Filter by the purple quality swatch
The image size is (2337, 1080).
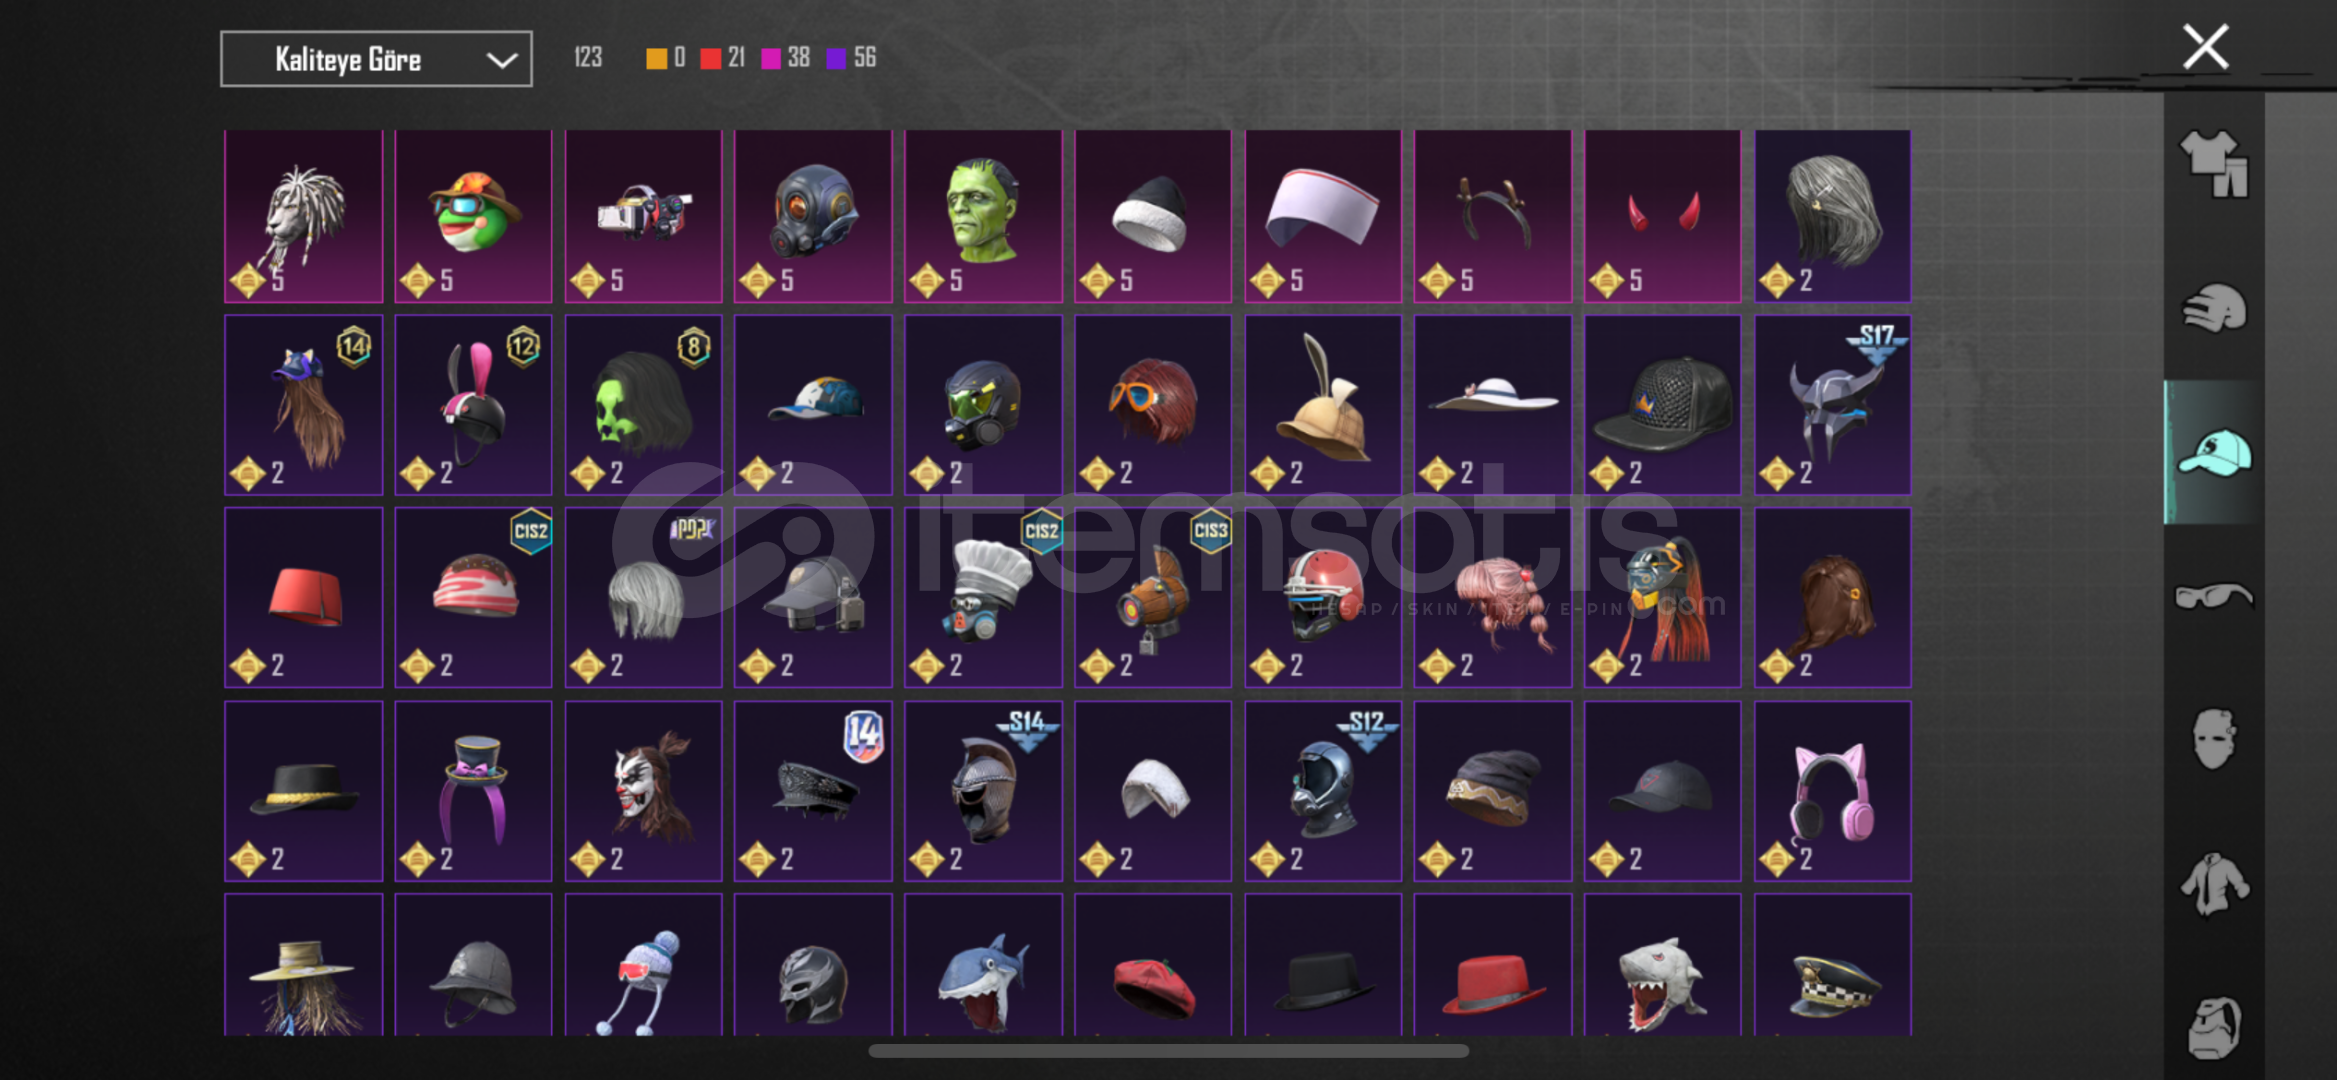pos(836,59)
